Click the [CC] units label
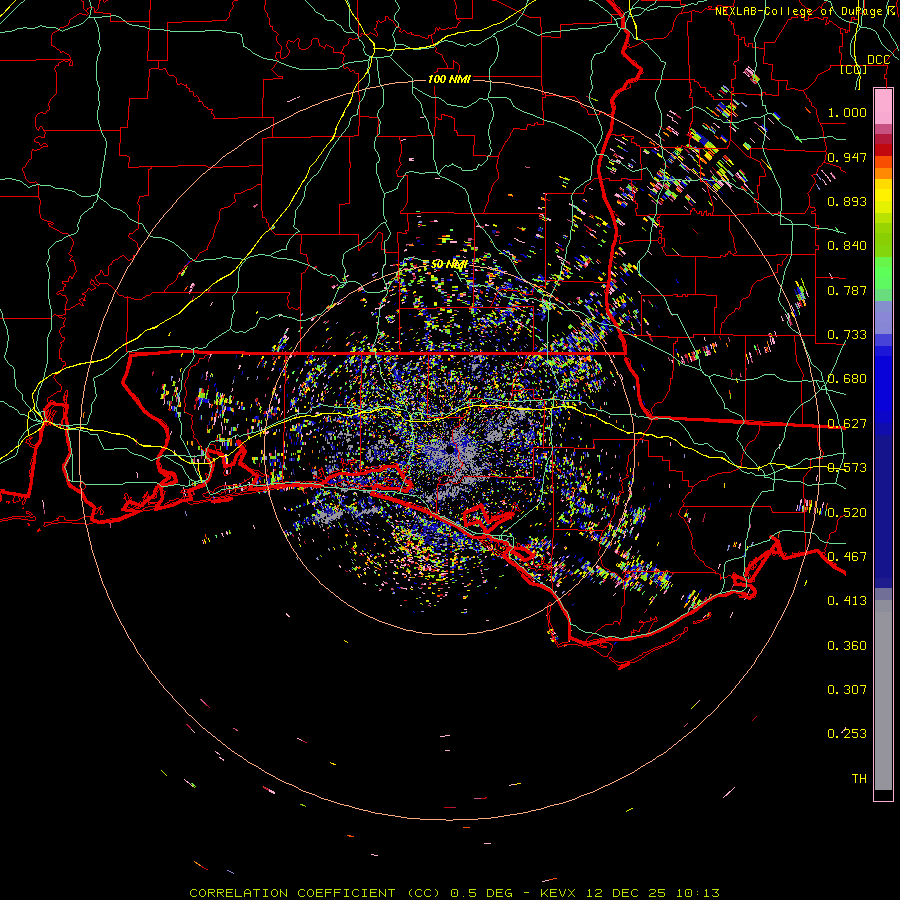900x900 pixels. click(x=854, y=69)
